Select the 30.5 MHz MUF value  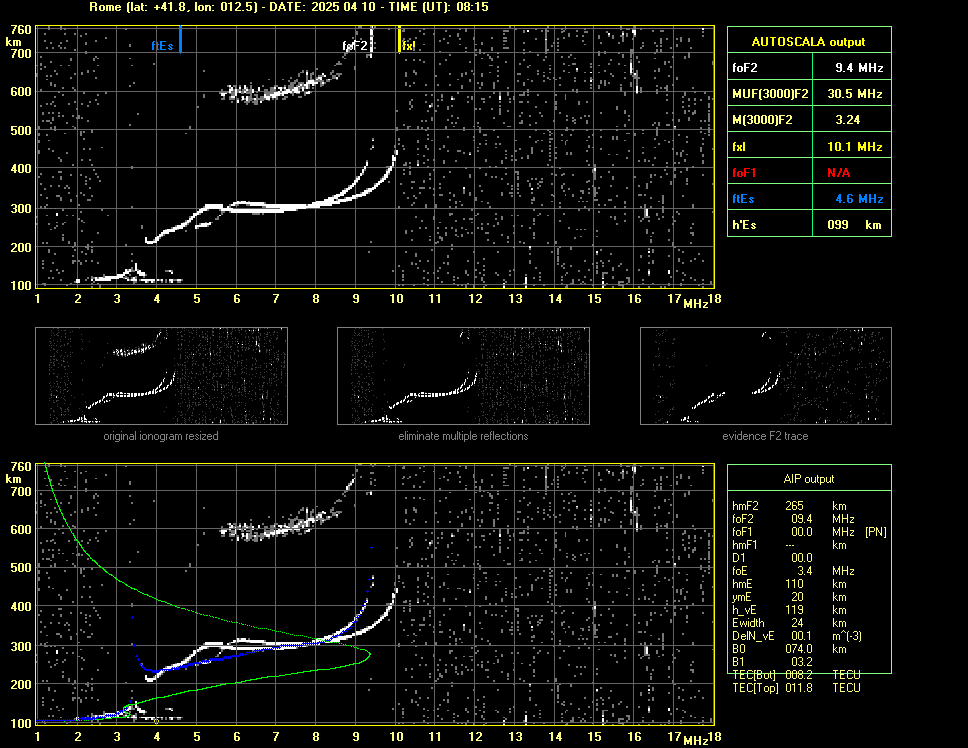(x=855, y=94)
